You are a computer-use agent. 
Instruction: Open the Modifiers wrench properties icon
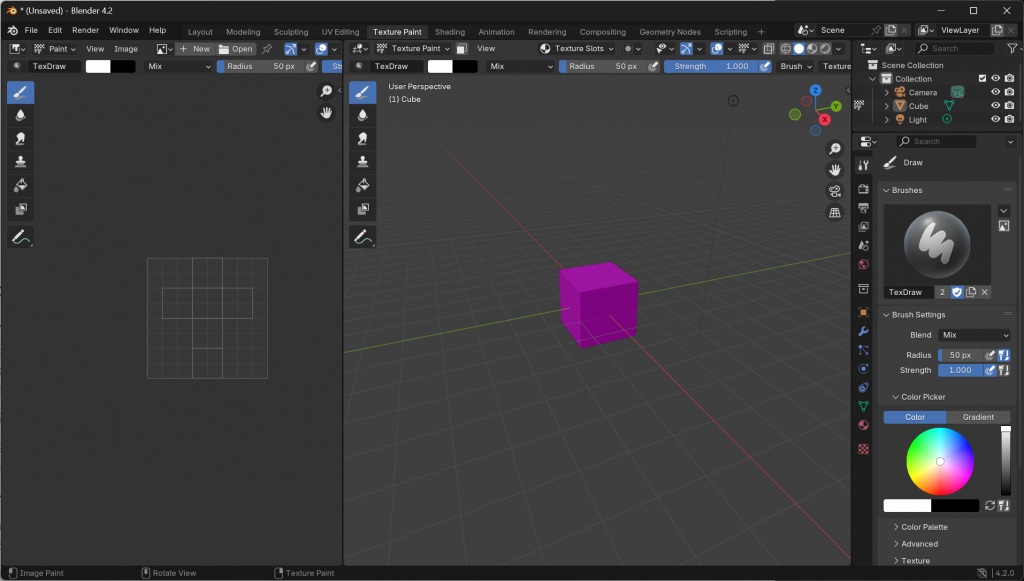pos(863,331)
